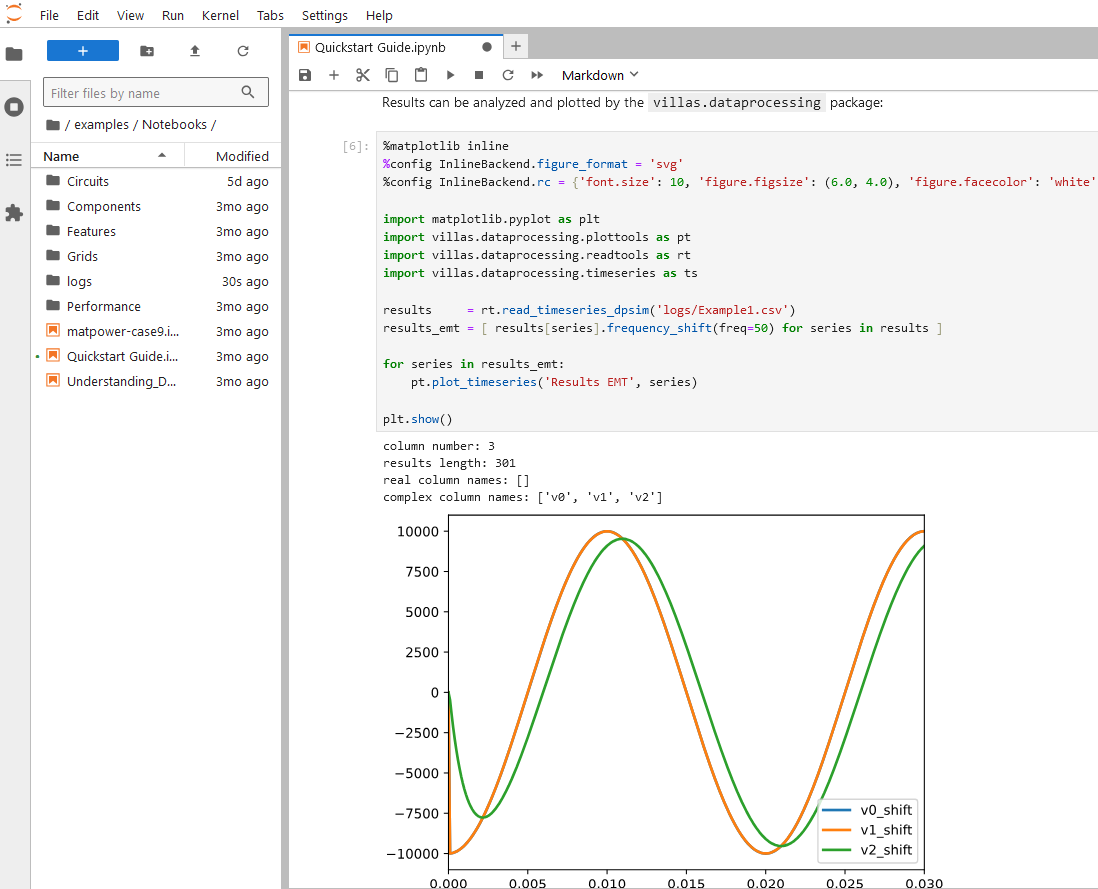Click the blue new launcher button
The height and width of the screenshot is (889, 1098).
(83, 51)
